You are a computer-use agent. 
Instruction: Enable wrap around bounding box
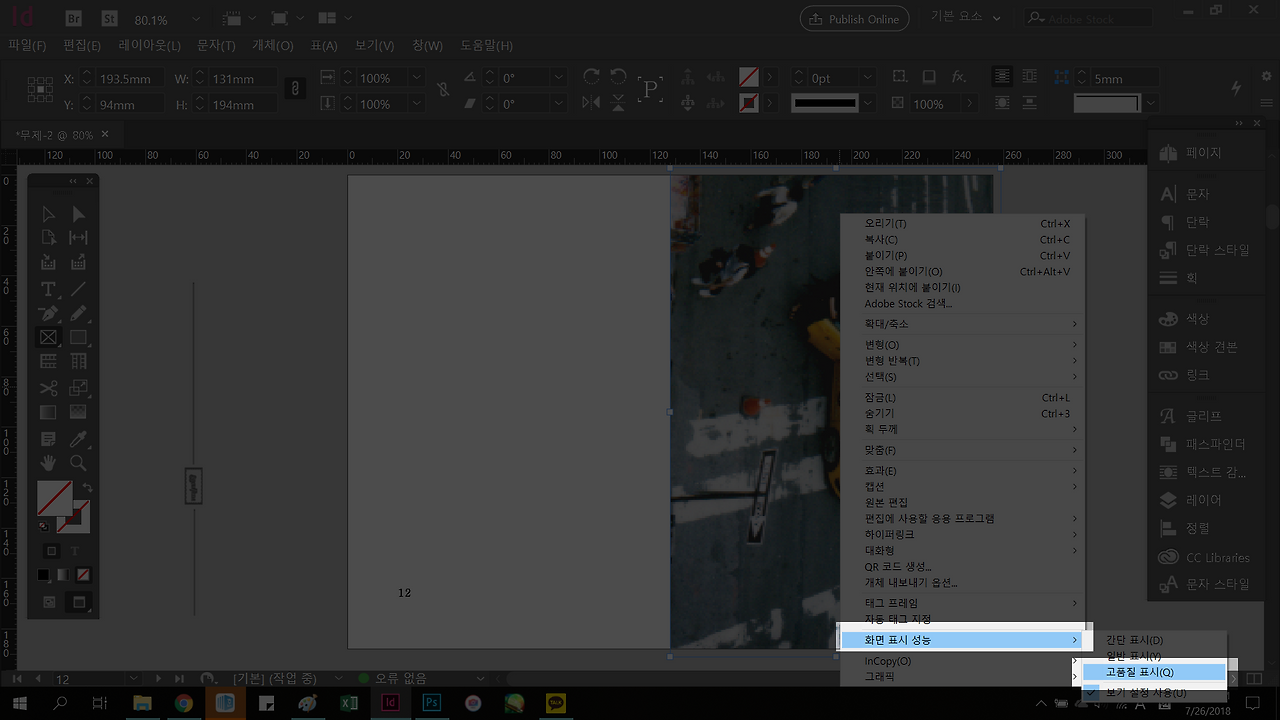point(1029,77)
